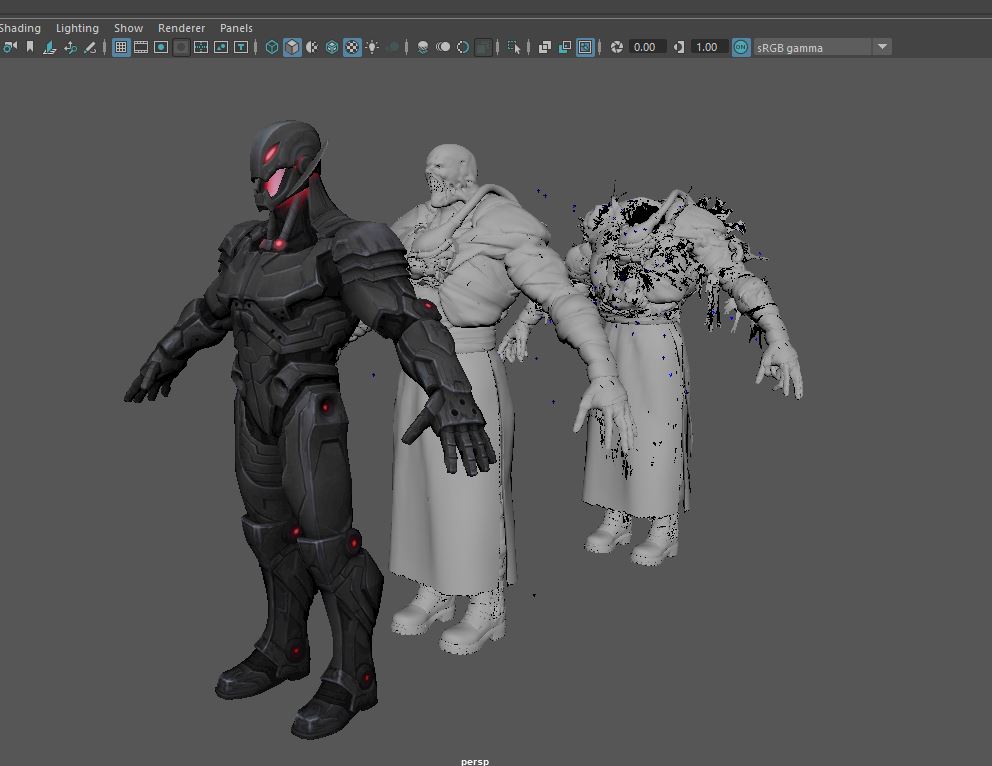Click the resolution gate icon

(161, 47)
